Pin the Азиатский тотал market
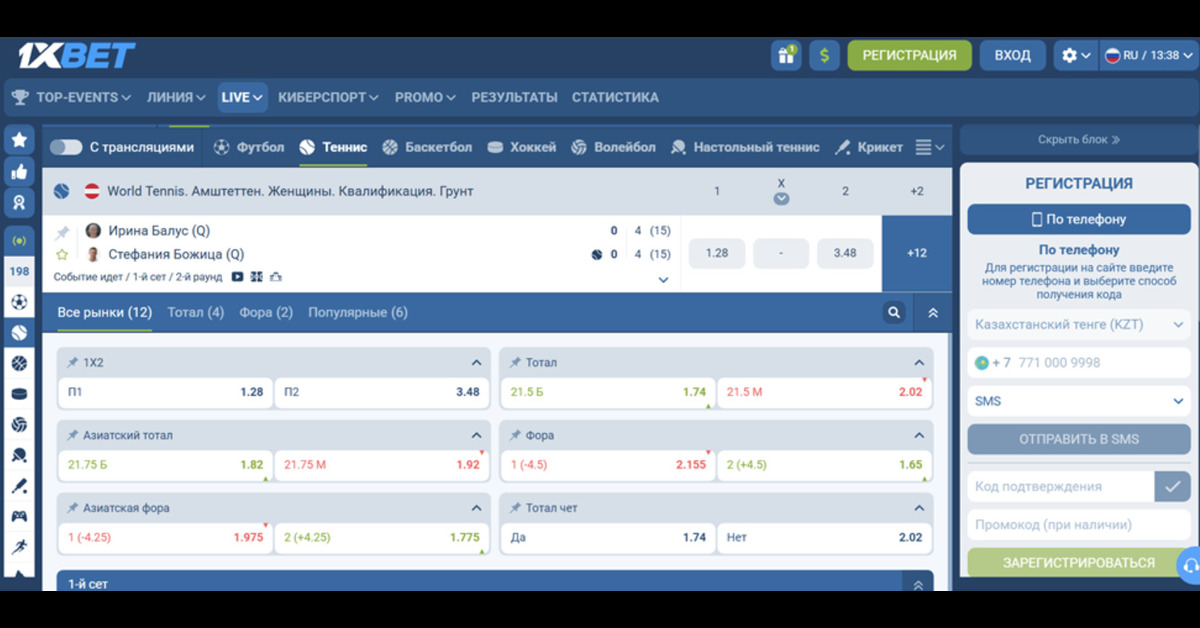Viewport: 1200px width, 628px height. (x=72, y=436)
